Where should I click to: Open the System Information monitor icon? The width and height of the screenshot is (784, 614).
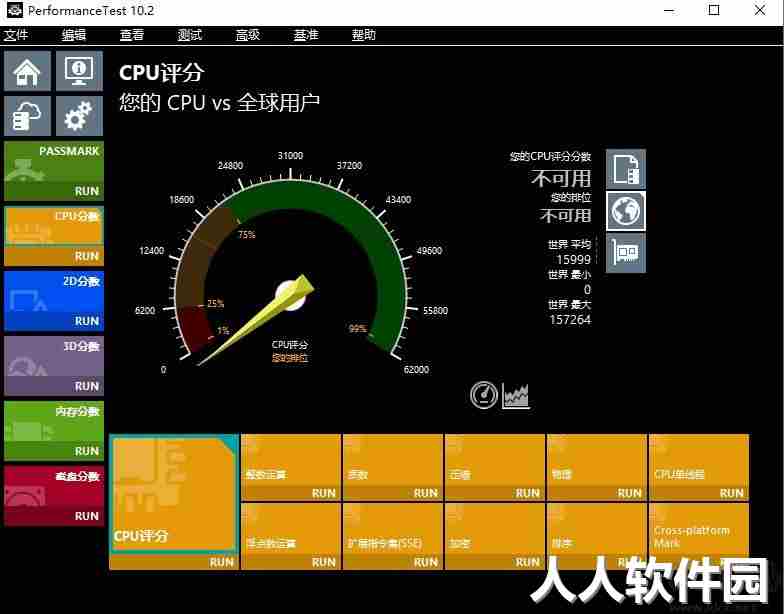80,71
